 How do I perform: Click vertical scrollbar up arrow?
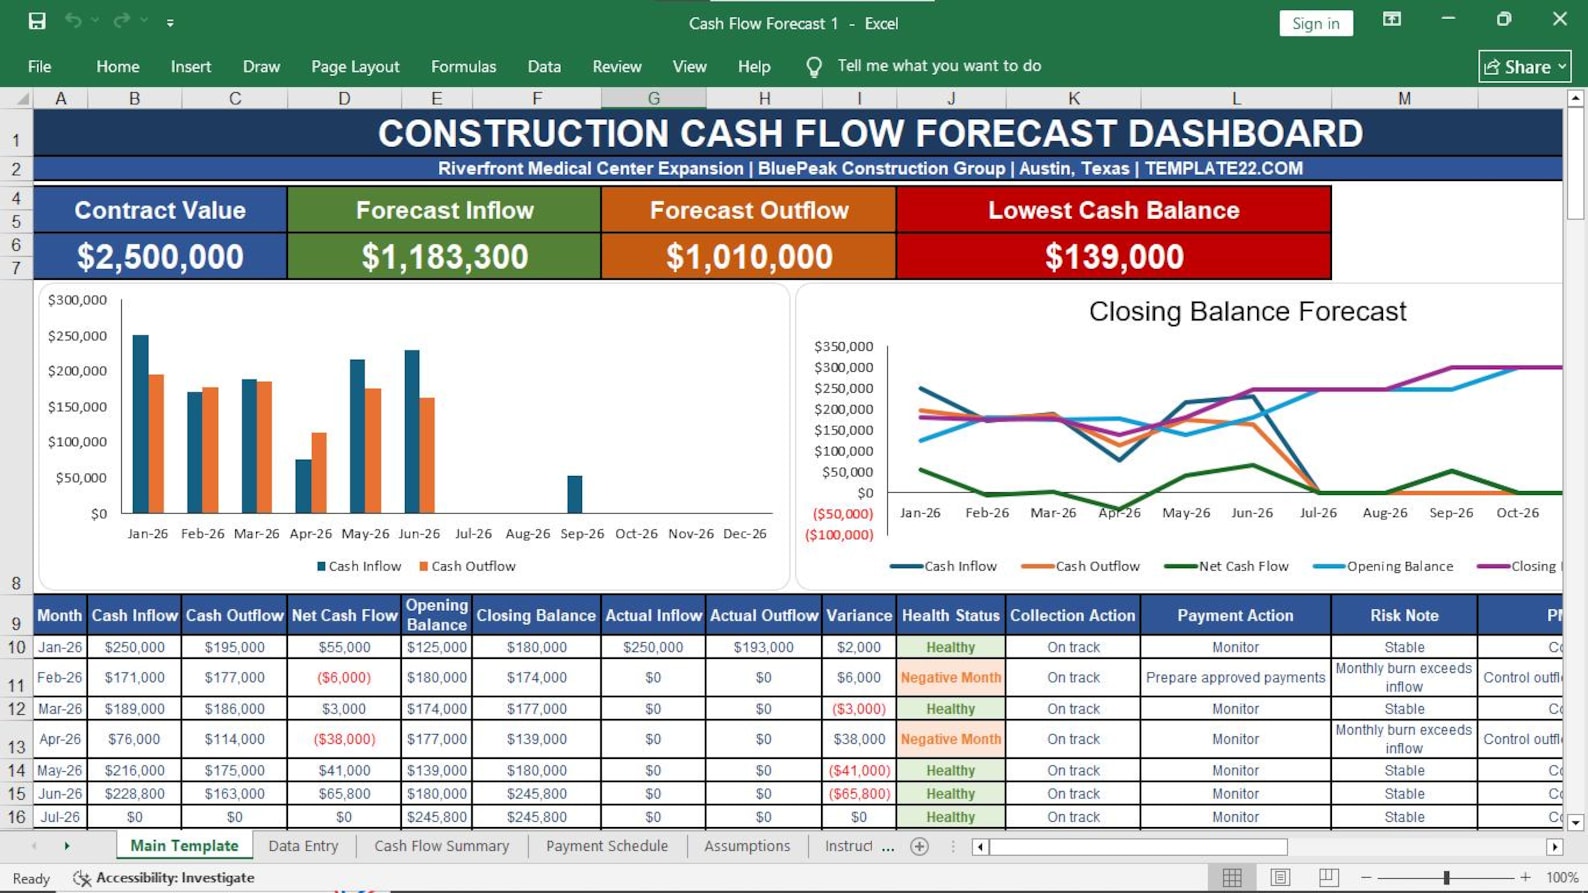click(1576, 98)
